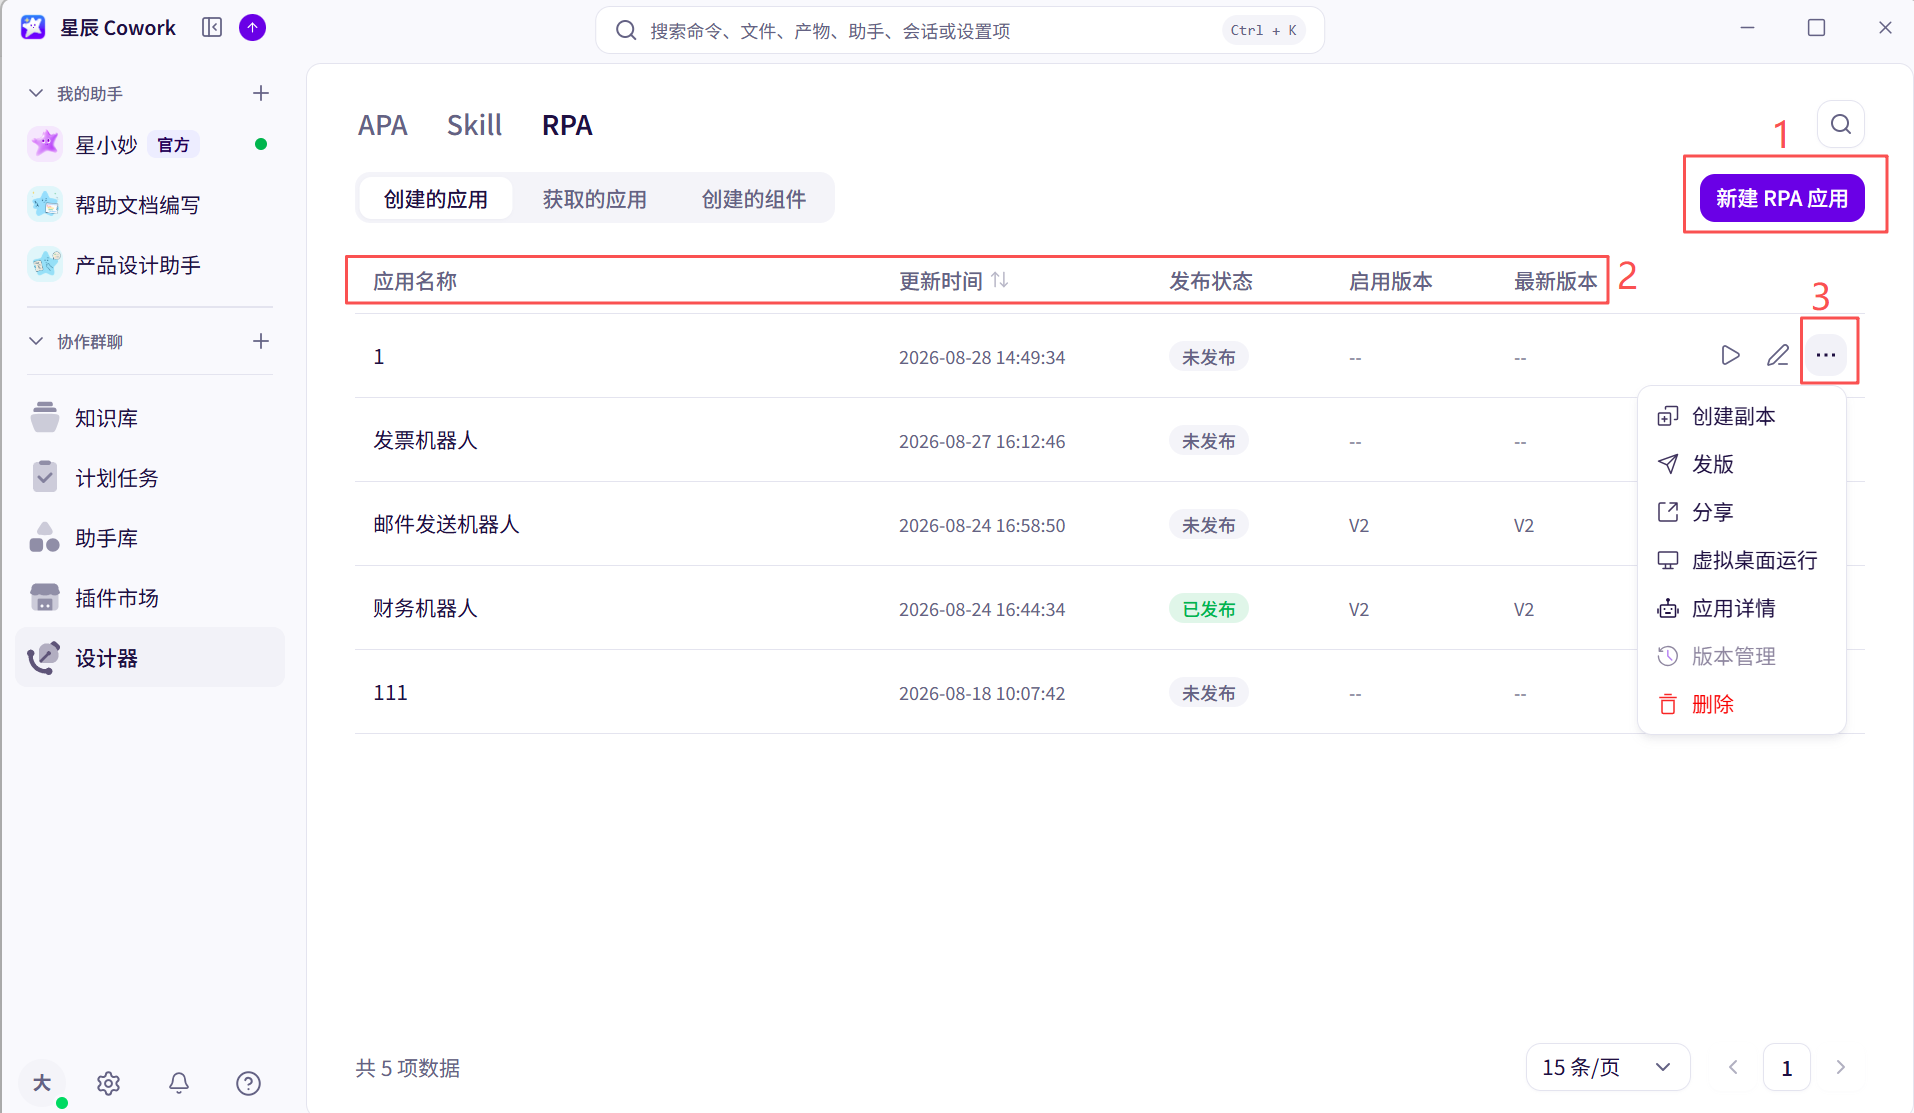Choose 分享 from the context menu
1914x1113 pixels.
pos(1741,512)
